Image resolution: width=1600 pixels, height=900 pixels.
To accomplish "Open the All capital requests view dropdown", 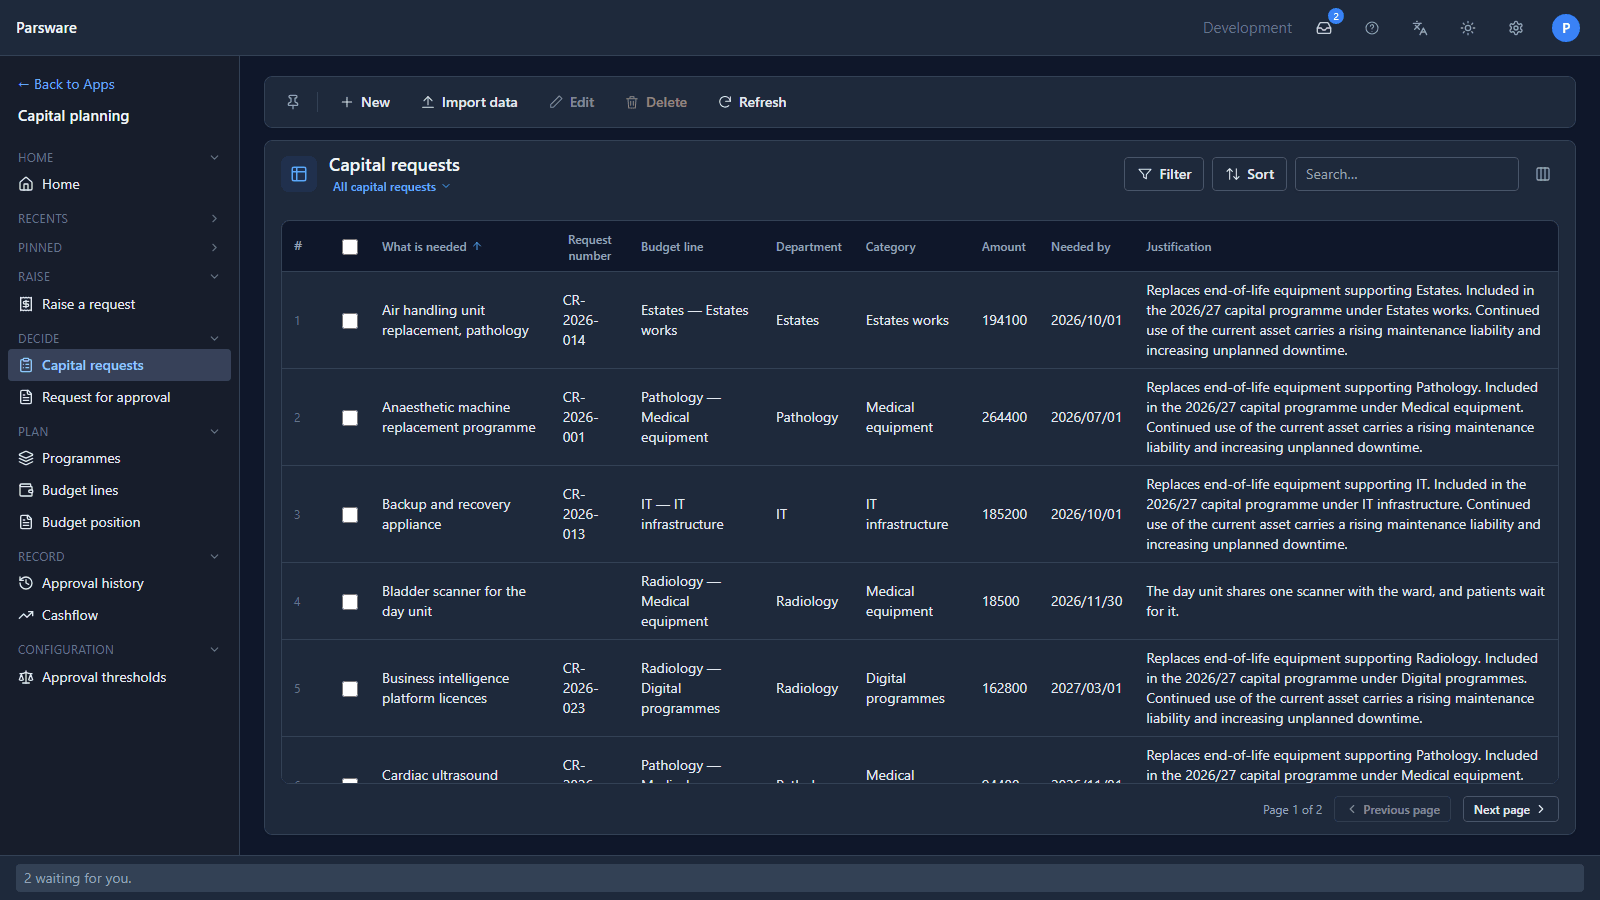I will click(x=391, y=187).
